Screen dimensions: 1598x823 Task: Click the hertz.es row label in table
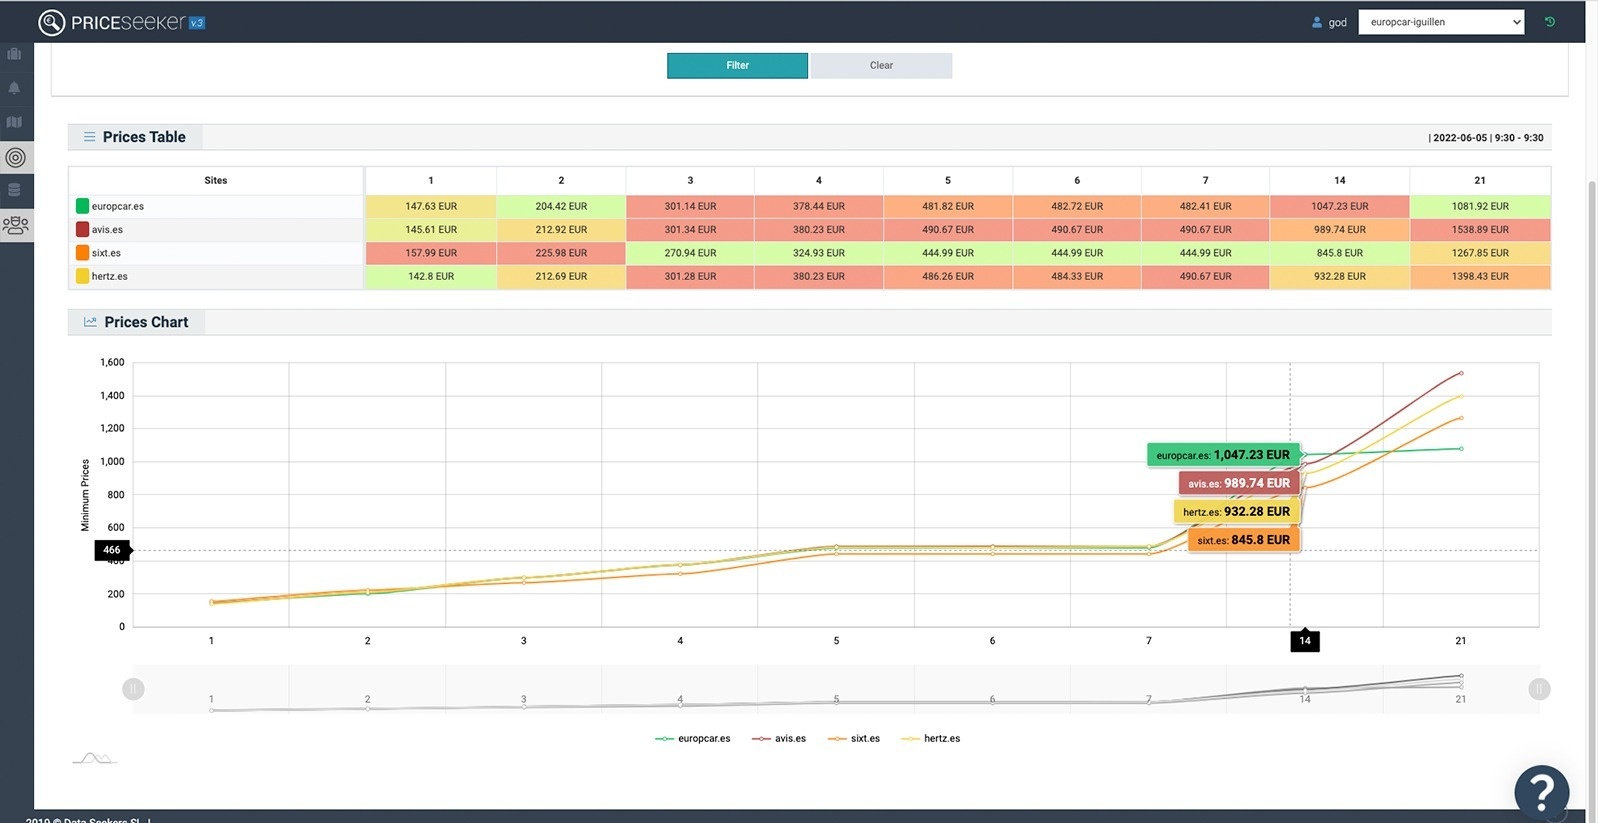pos(110,276)
